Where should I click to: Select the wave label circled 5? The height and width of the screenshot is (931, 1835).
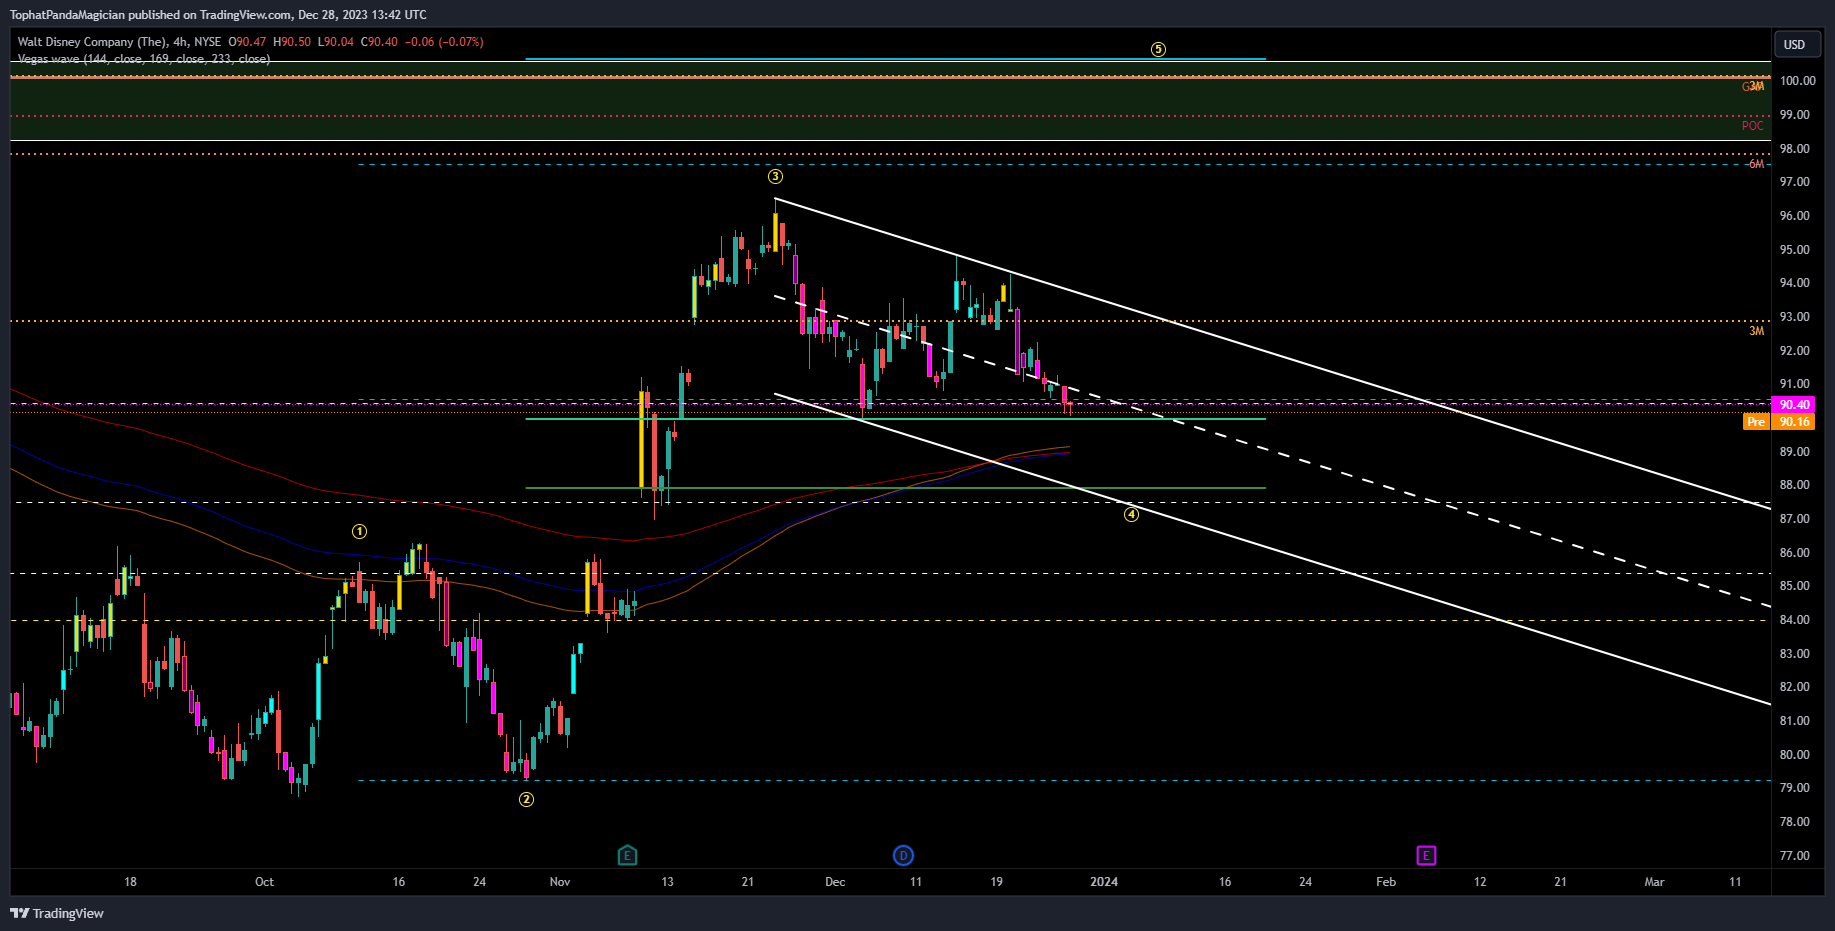pyautogui.click(x=1158, y=49)
